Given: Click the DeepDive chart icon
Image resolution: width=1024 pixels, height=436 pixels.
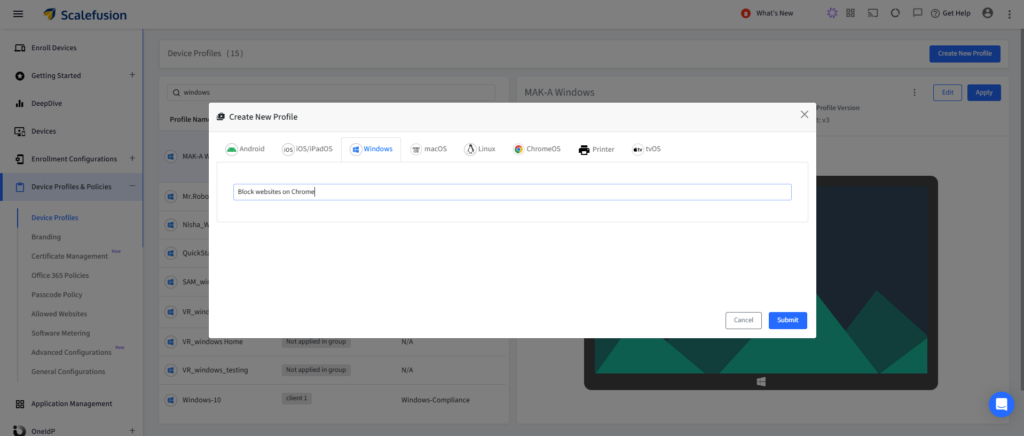Looking at the screenshot, I should pos(20,103).
